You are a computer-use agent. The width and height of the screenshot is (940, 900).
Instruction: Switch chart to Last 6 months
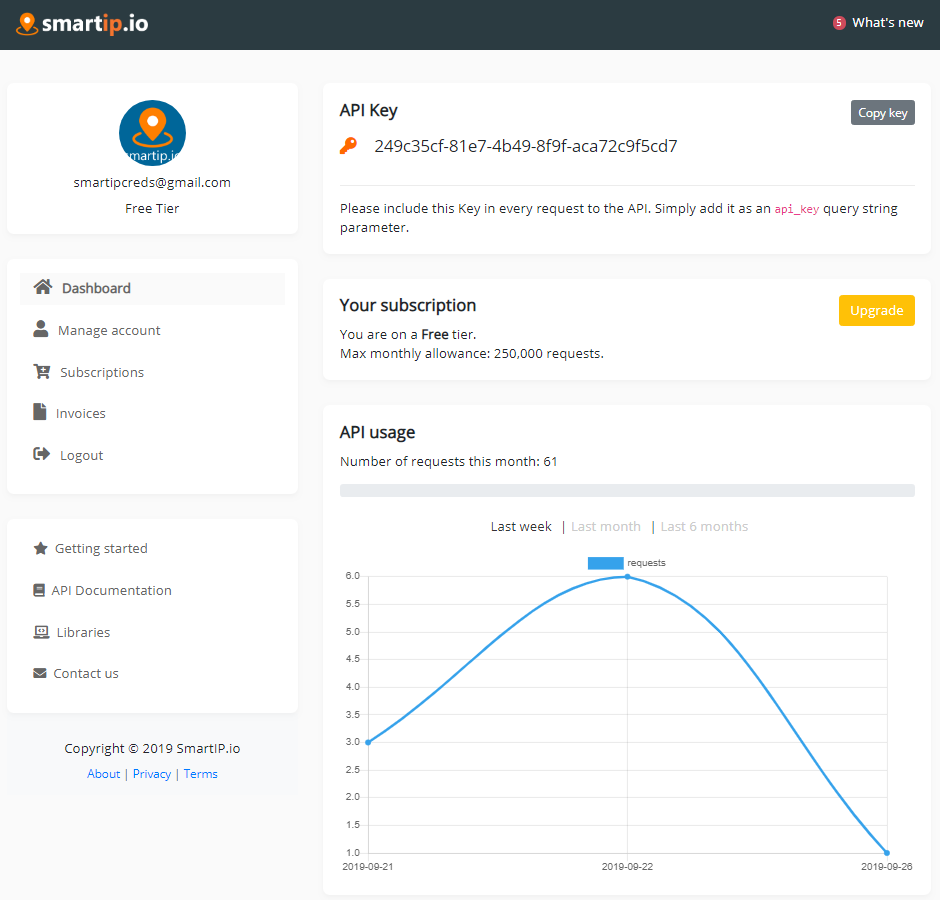pyautogui.click(x=704, y=527)
